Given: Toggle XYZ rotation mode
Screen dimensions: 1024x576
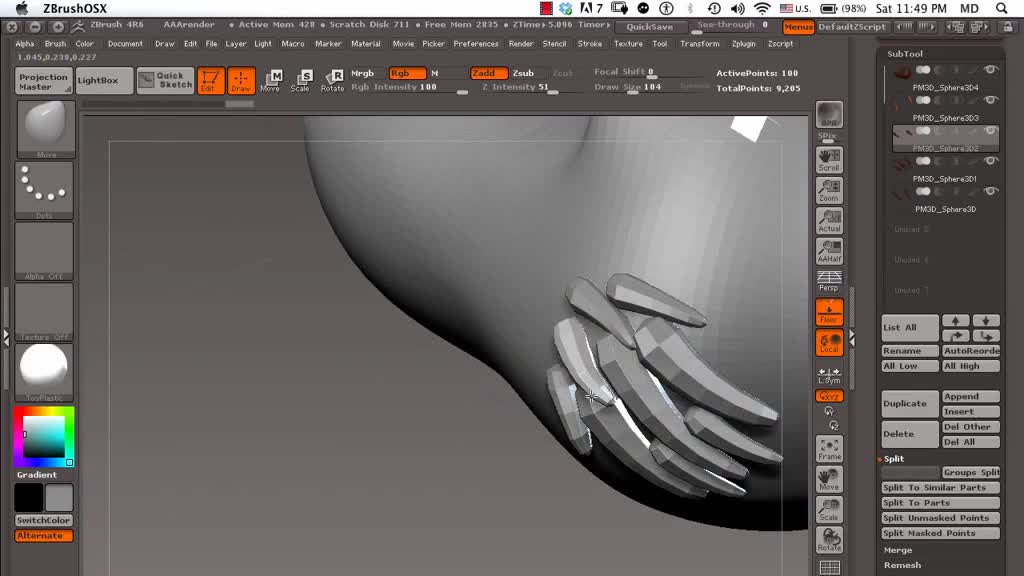Looking at the screenshot, I should coord(829,396).
